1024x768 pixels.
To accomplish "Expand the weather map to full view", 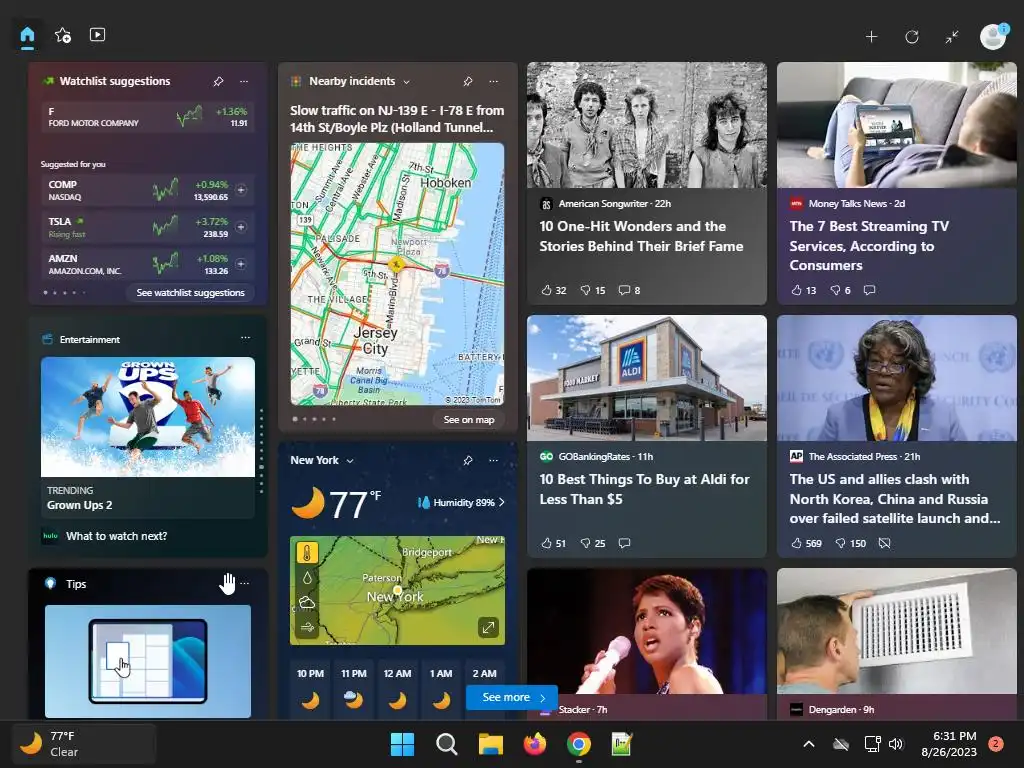I will tap(488, 628).
